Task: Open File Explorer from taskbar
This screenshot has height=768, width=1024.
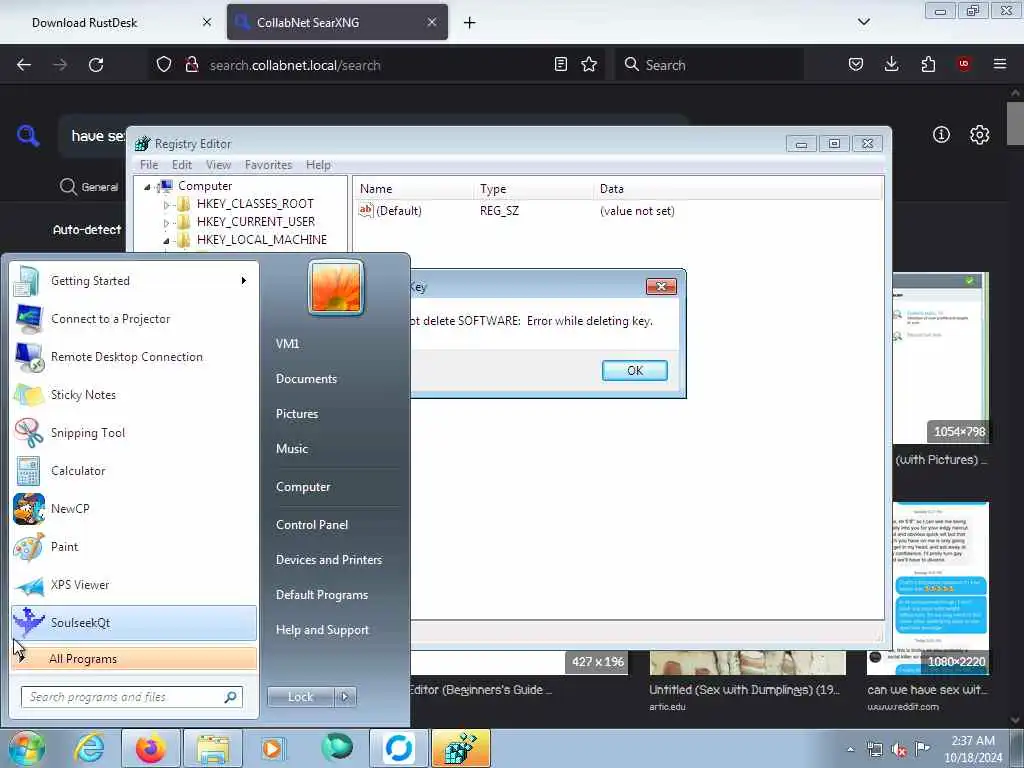Action: (x=213, y=748)
